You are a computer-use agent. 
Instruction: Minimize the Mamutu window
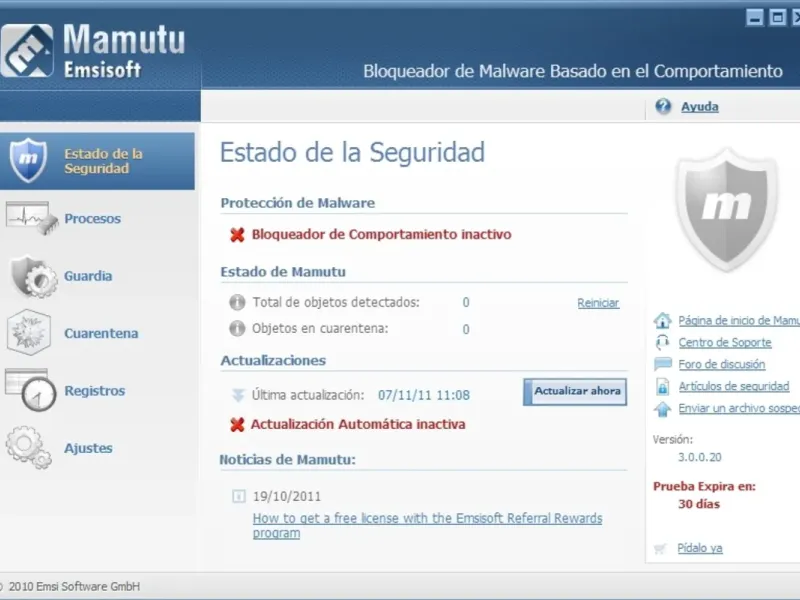(x=755, y=18)
